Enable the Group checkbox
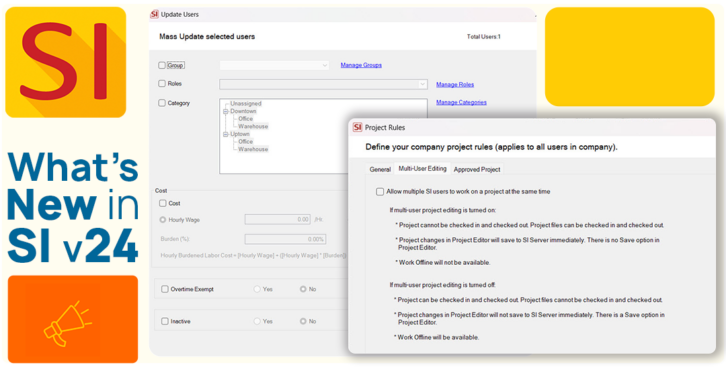This screenshot has height=367, width=726. point(162,65)
